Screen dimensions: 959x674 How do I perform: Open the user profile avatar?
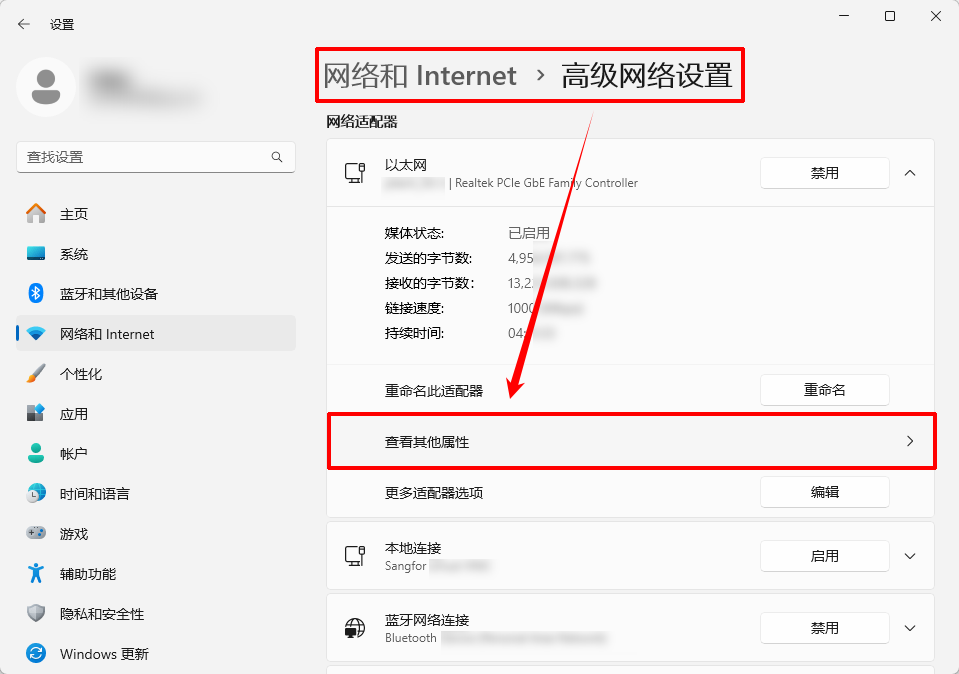(x=46, y=87)
